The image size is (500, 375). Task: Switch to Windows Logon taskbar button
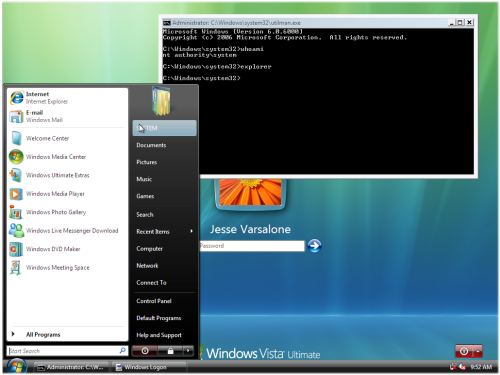[x=149, y=367]
